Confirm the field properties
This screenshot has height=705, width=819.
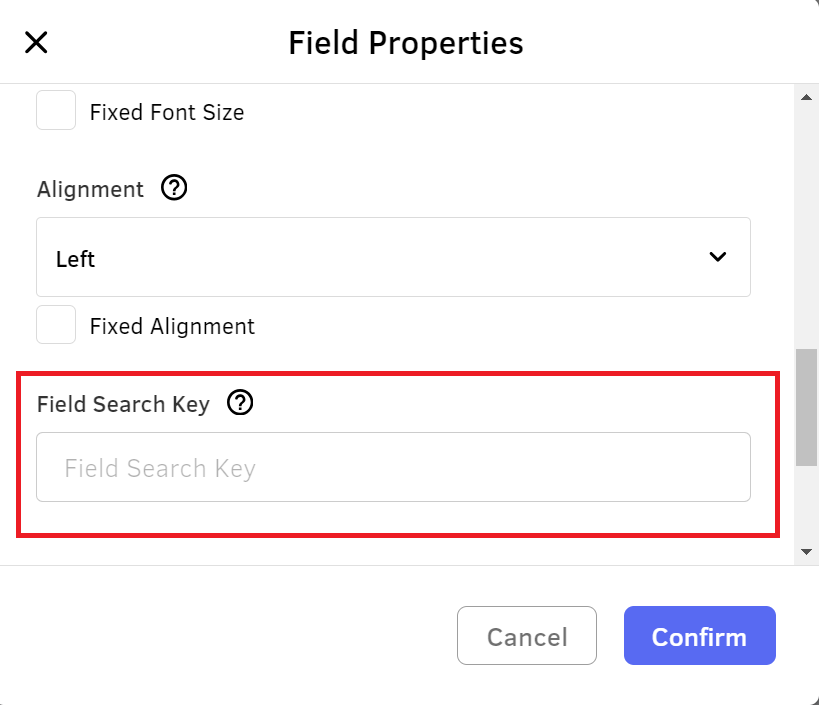click(700, 636)
